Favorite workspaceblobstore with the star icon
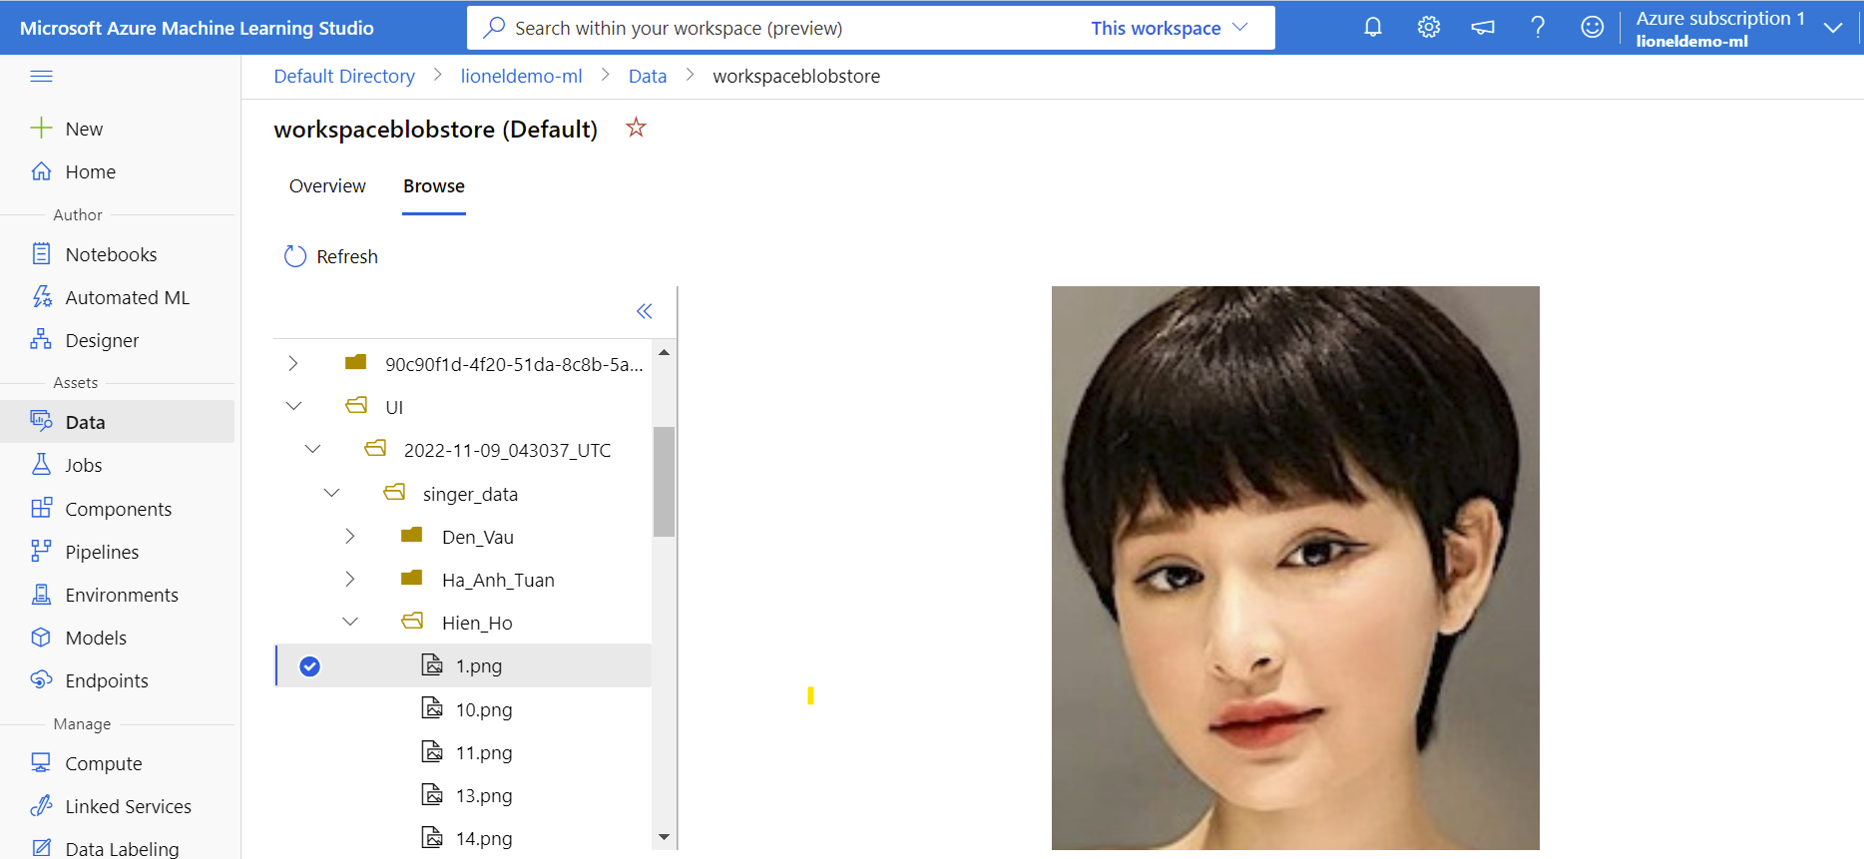This screenshot has height=859, width=1864. 636,128
